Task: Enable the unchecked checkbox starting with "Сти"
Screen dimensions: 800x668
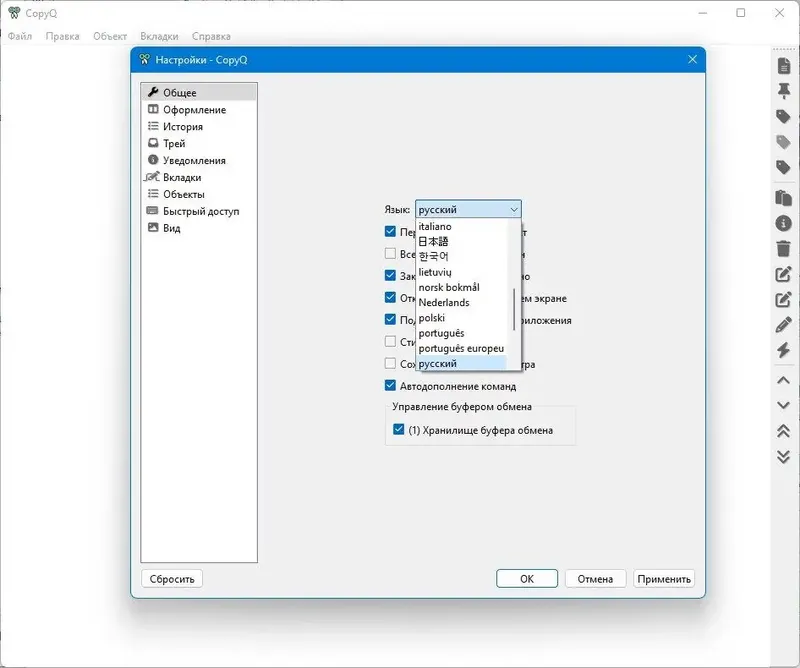Action: (x=390, y=341)
